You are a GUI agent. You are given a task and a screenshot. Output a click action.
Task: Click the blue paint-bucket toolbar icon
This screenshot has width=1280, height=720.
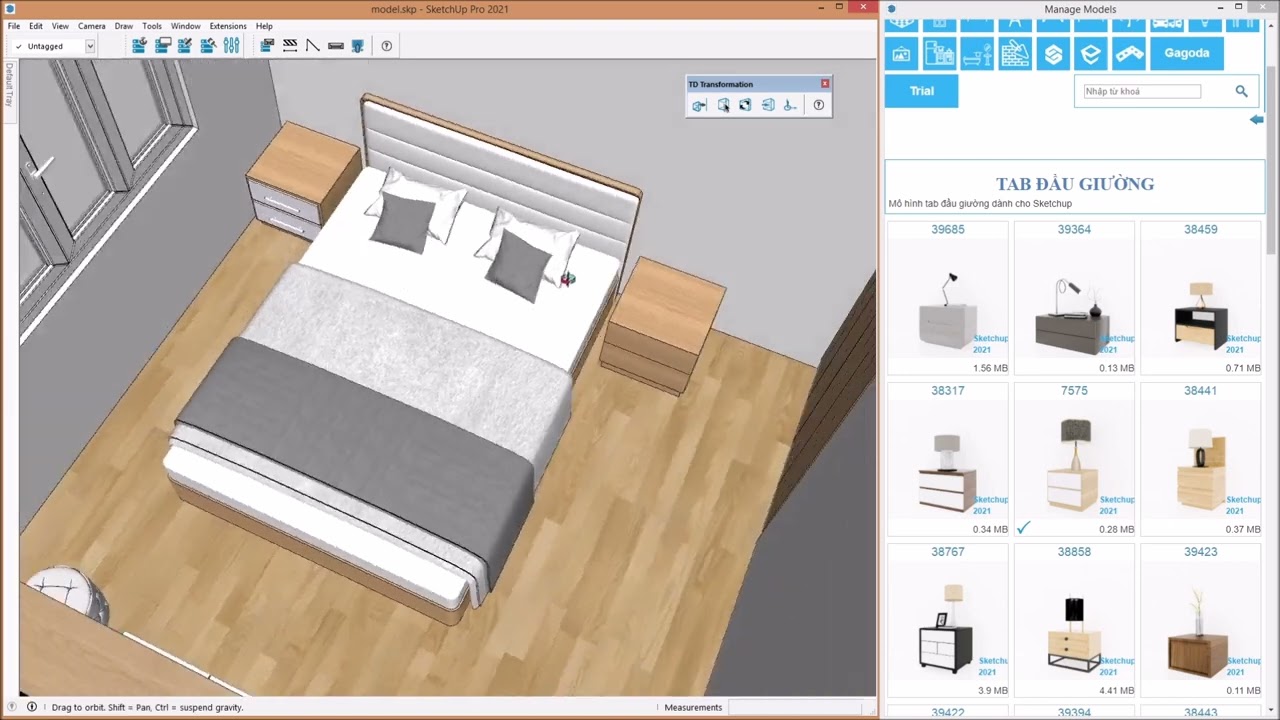pos(358,45)
